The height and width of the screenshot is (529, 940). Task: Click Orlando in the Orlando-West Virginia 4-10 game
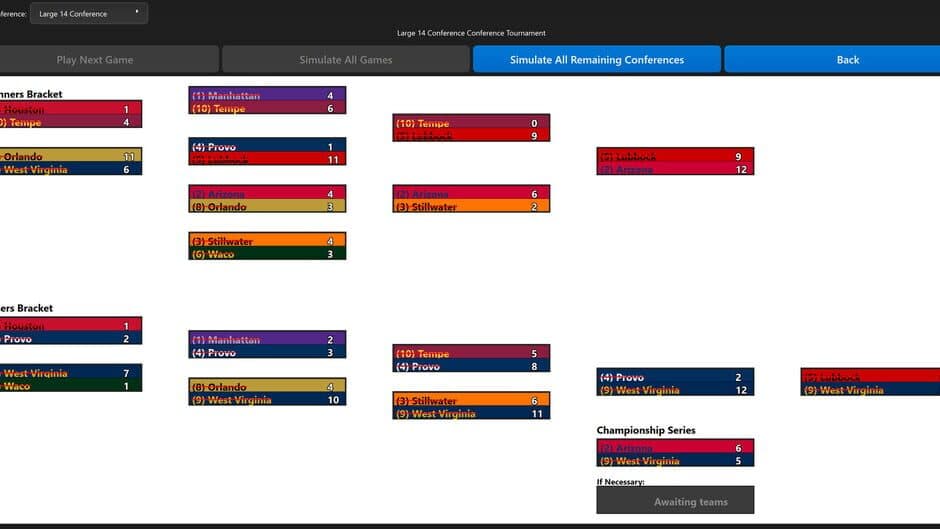pos(267,386)
